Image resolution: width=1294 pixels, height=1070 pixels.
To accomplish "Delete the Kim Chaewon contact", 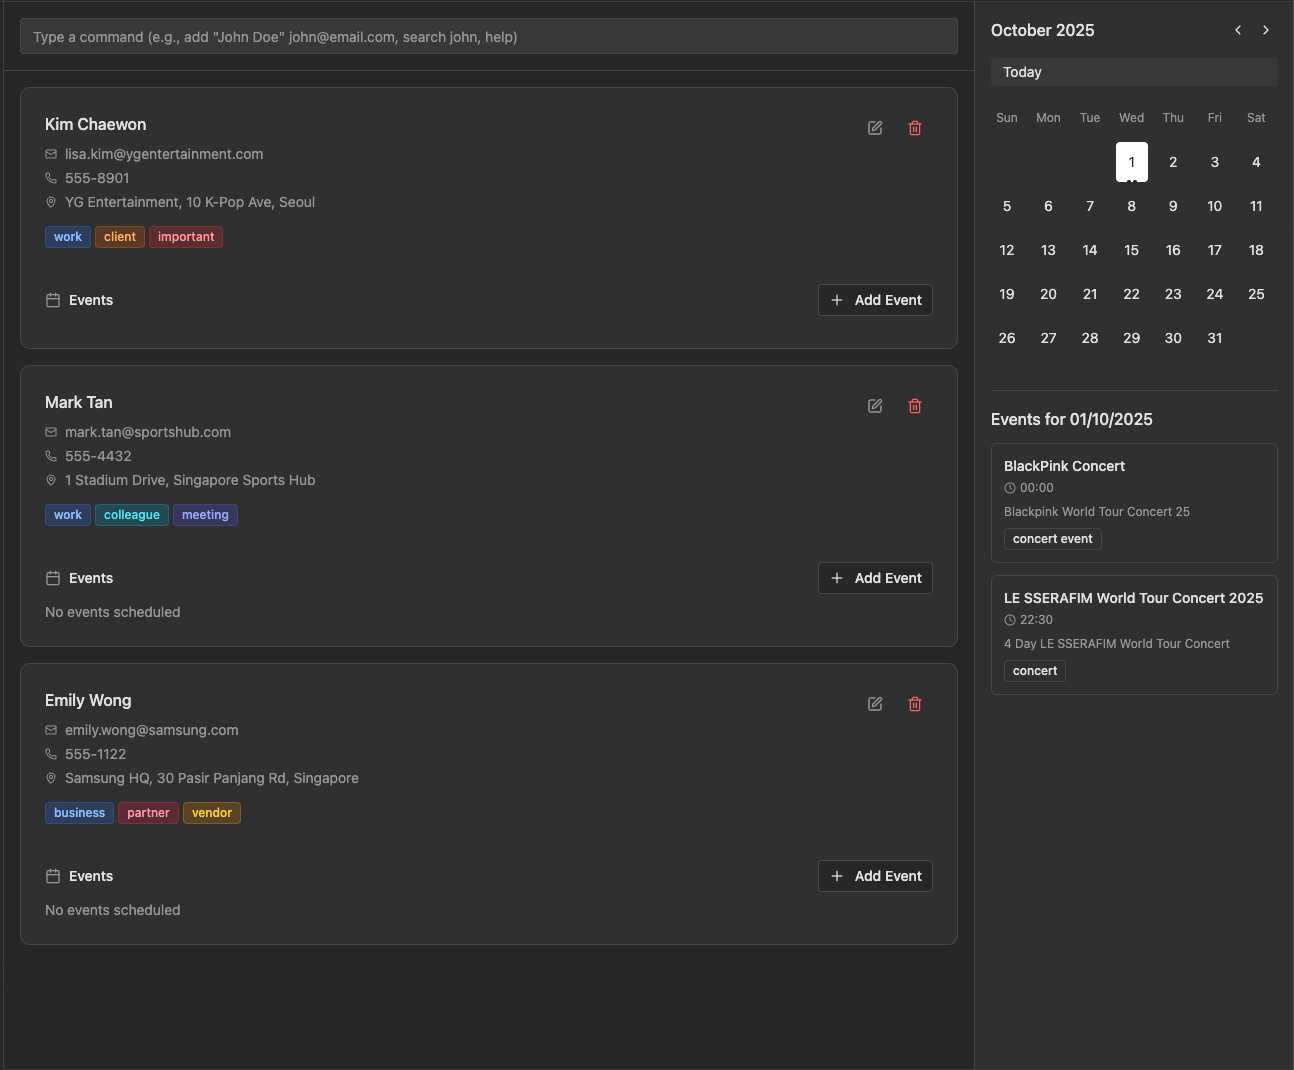I will point(915,128).
